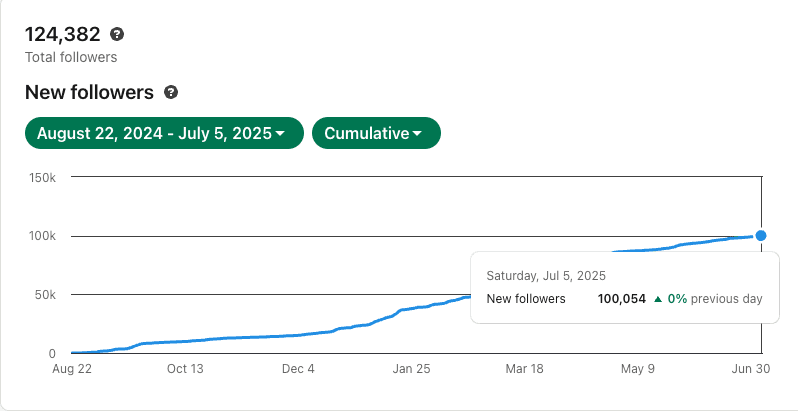Click the 150k label on the y-axis
The height and width of the screenshot is (411, 798).
[x=43, y=178]
